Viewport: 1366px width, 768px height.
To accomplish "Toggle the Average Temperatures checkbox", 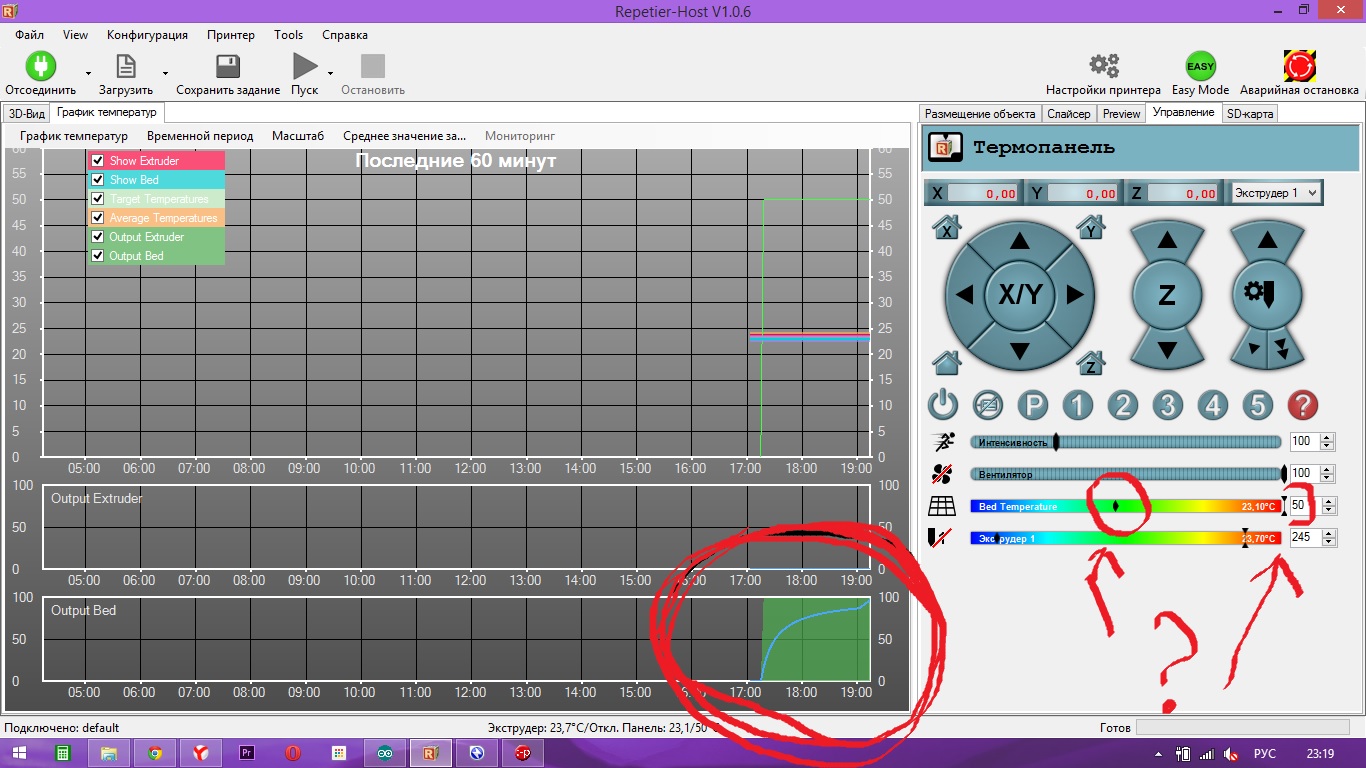I will 98,218.
